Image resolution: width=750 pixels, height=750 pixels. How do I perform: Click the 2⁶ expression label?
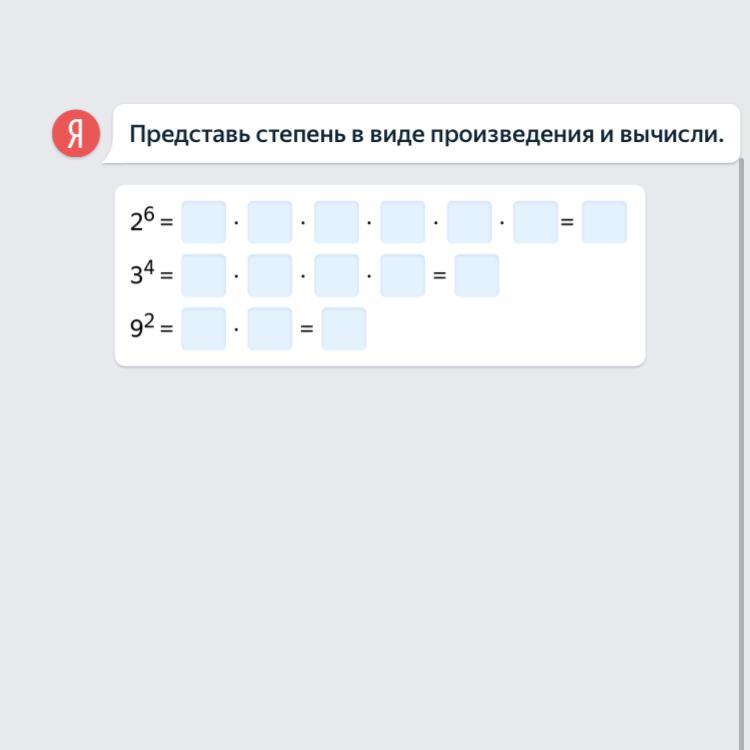click(142, 220)
